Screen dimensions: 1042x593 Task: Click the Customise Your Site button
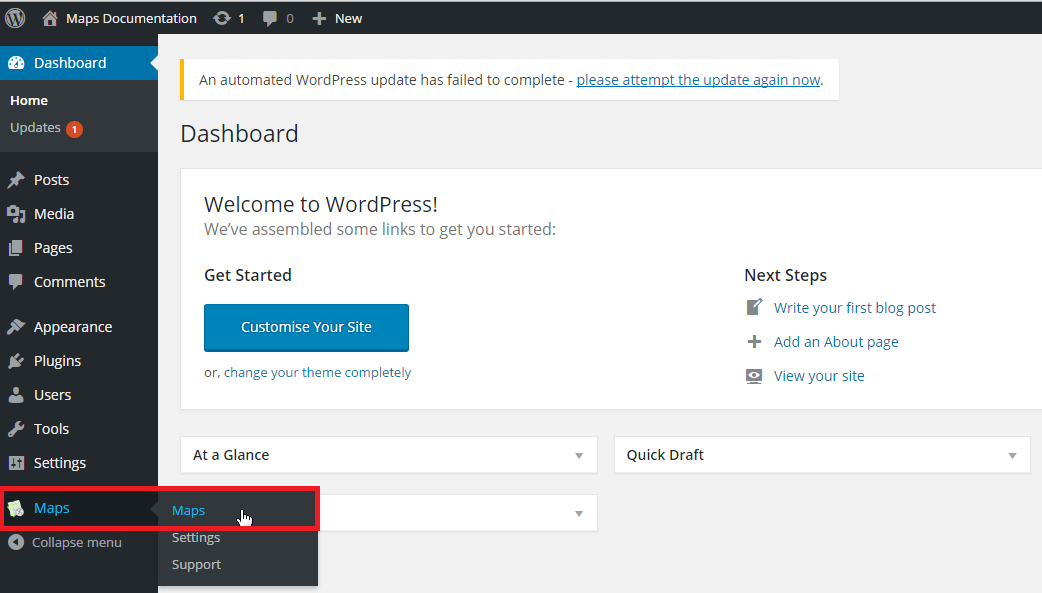coord(306,328)
